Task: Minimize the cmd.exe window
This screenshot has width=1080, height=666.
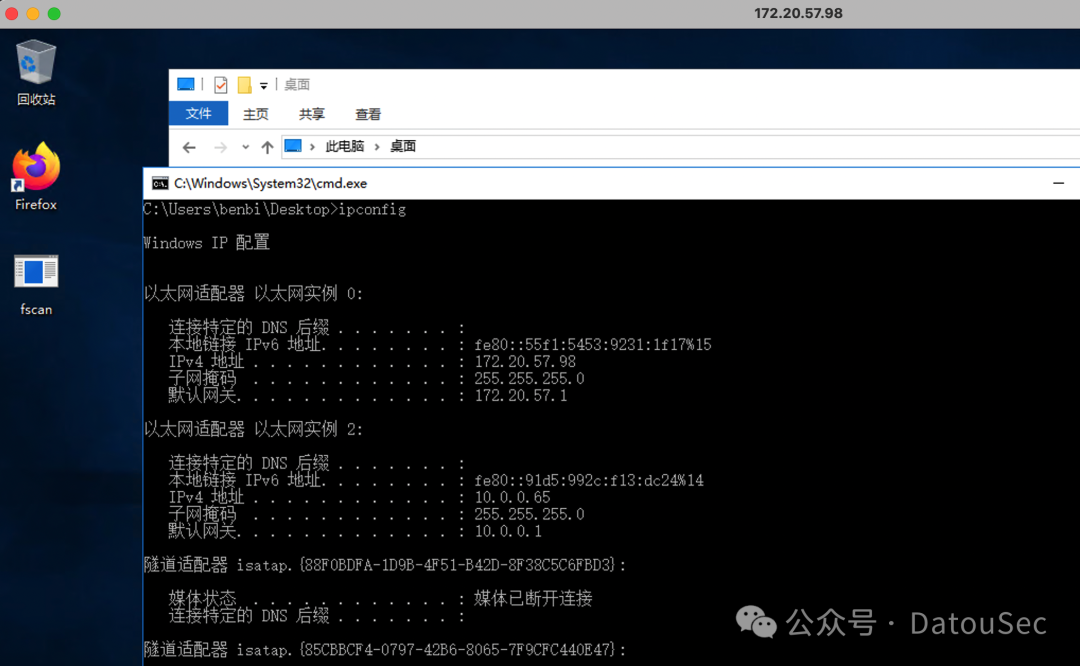Action: (x=1059, y=183)
